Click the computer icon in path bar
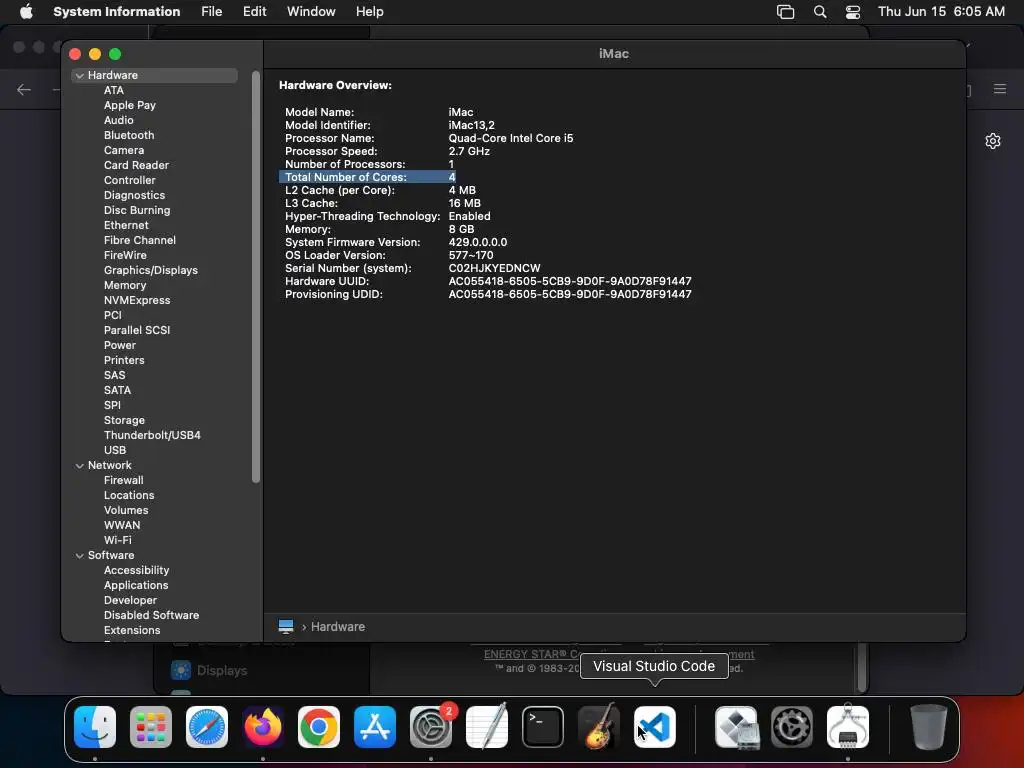The width and height of the screenshot is (1024, 768). click(x=286, y=626)
